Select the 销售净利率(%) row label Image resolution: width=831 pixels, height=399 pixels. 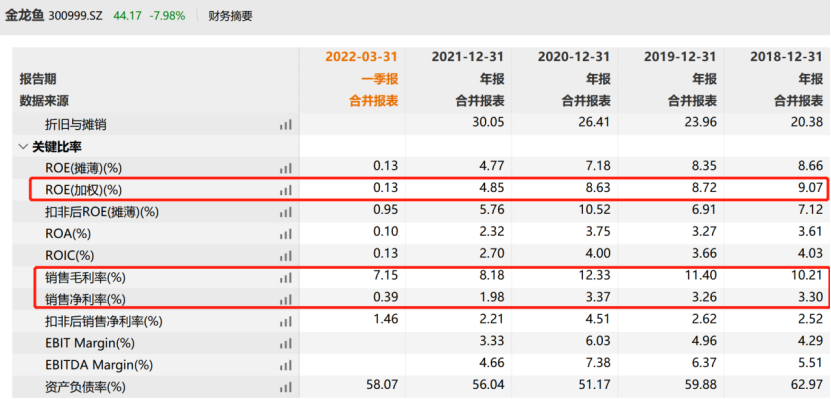click(x=85, y=300)
